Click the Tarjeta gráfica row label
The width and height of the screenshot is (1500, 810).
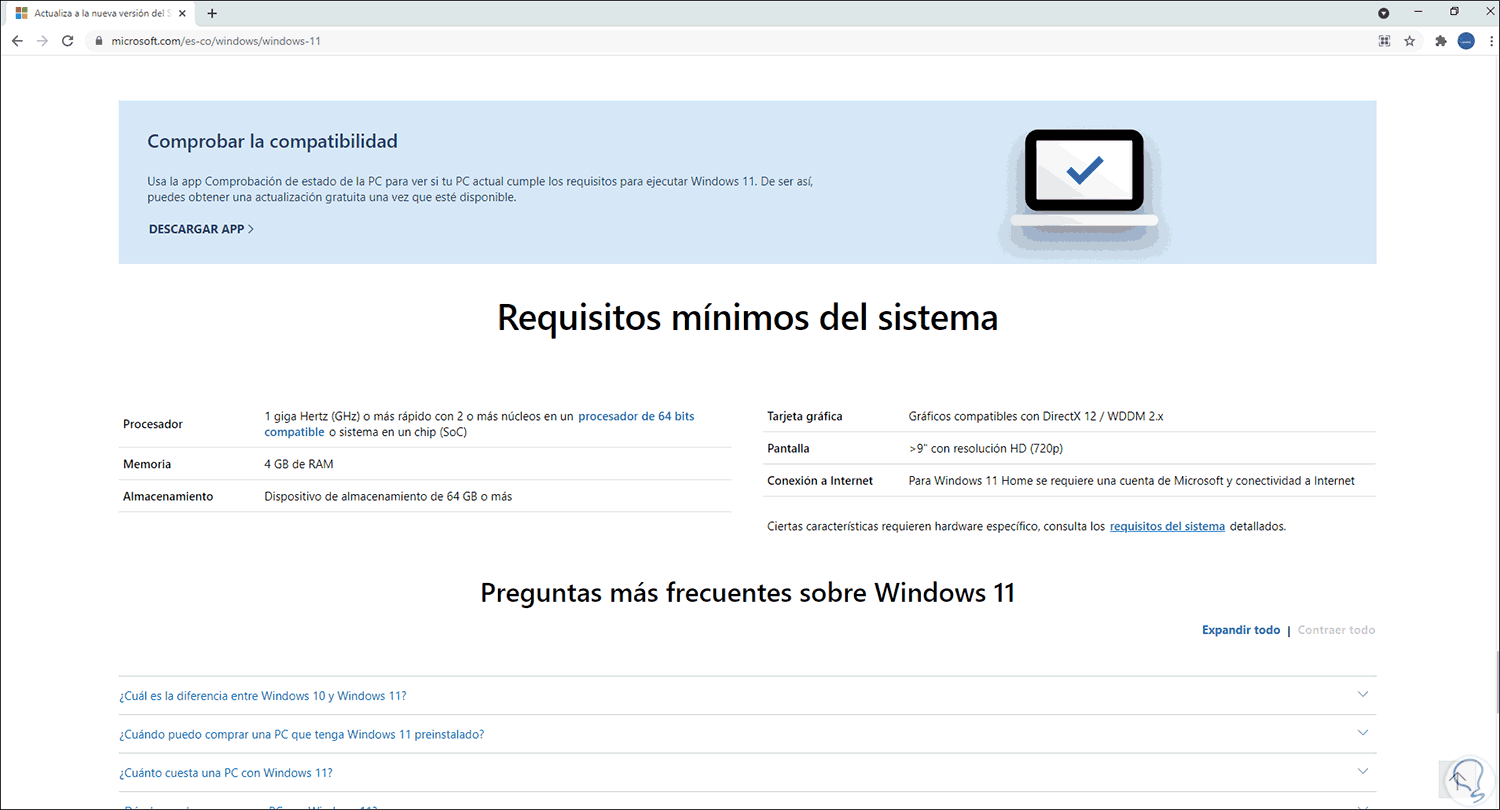[805, 416]
